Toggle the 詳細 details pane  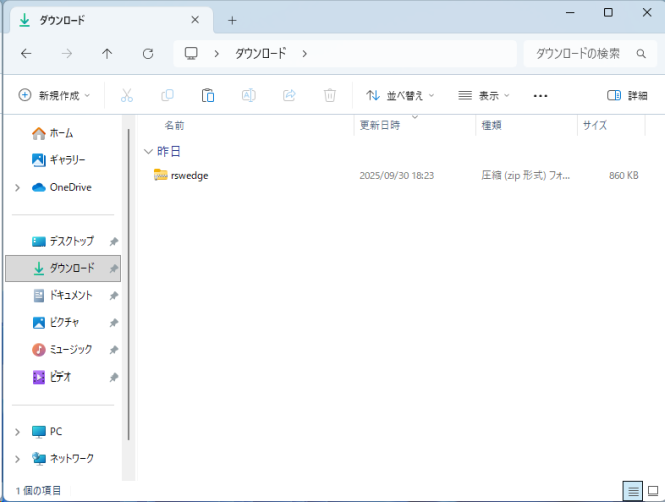(x=627, y=95)
